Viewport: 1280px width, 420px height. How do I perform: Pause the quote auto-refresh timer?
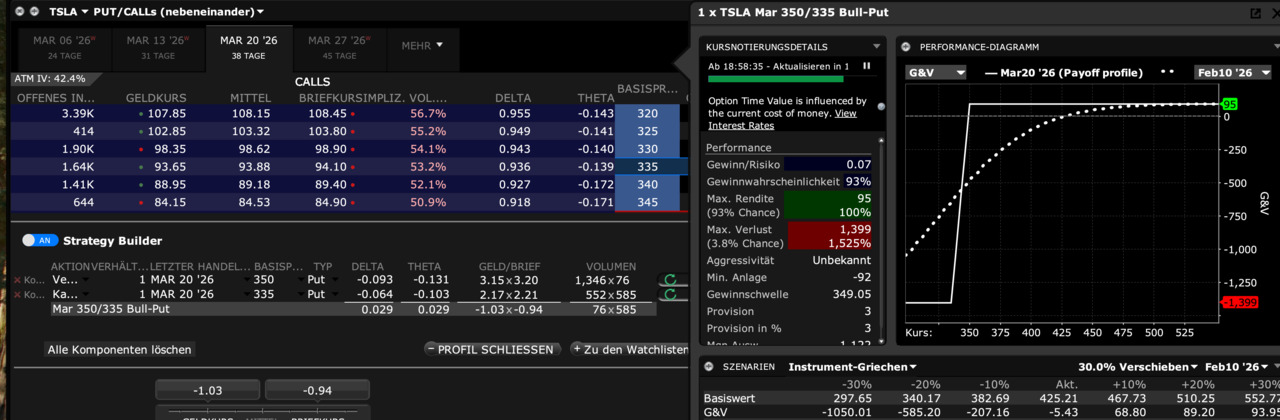(867, 66)
